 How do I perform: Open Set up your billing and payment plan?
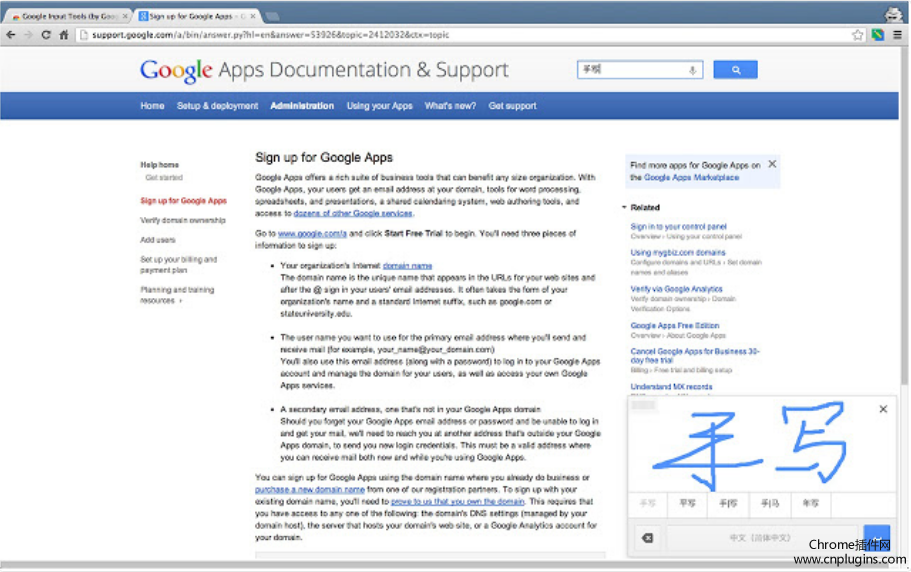179,265
